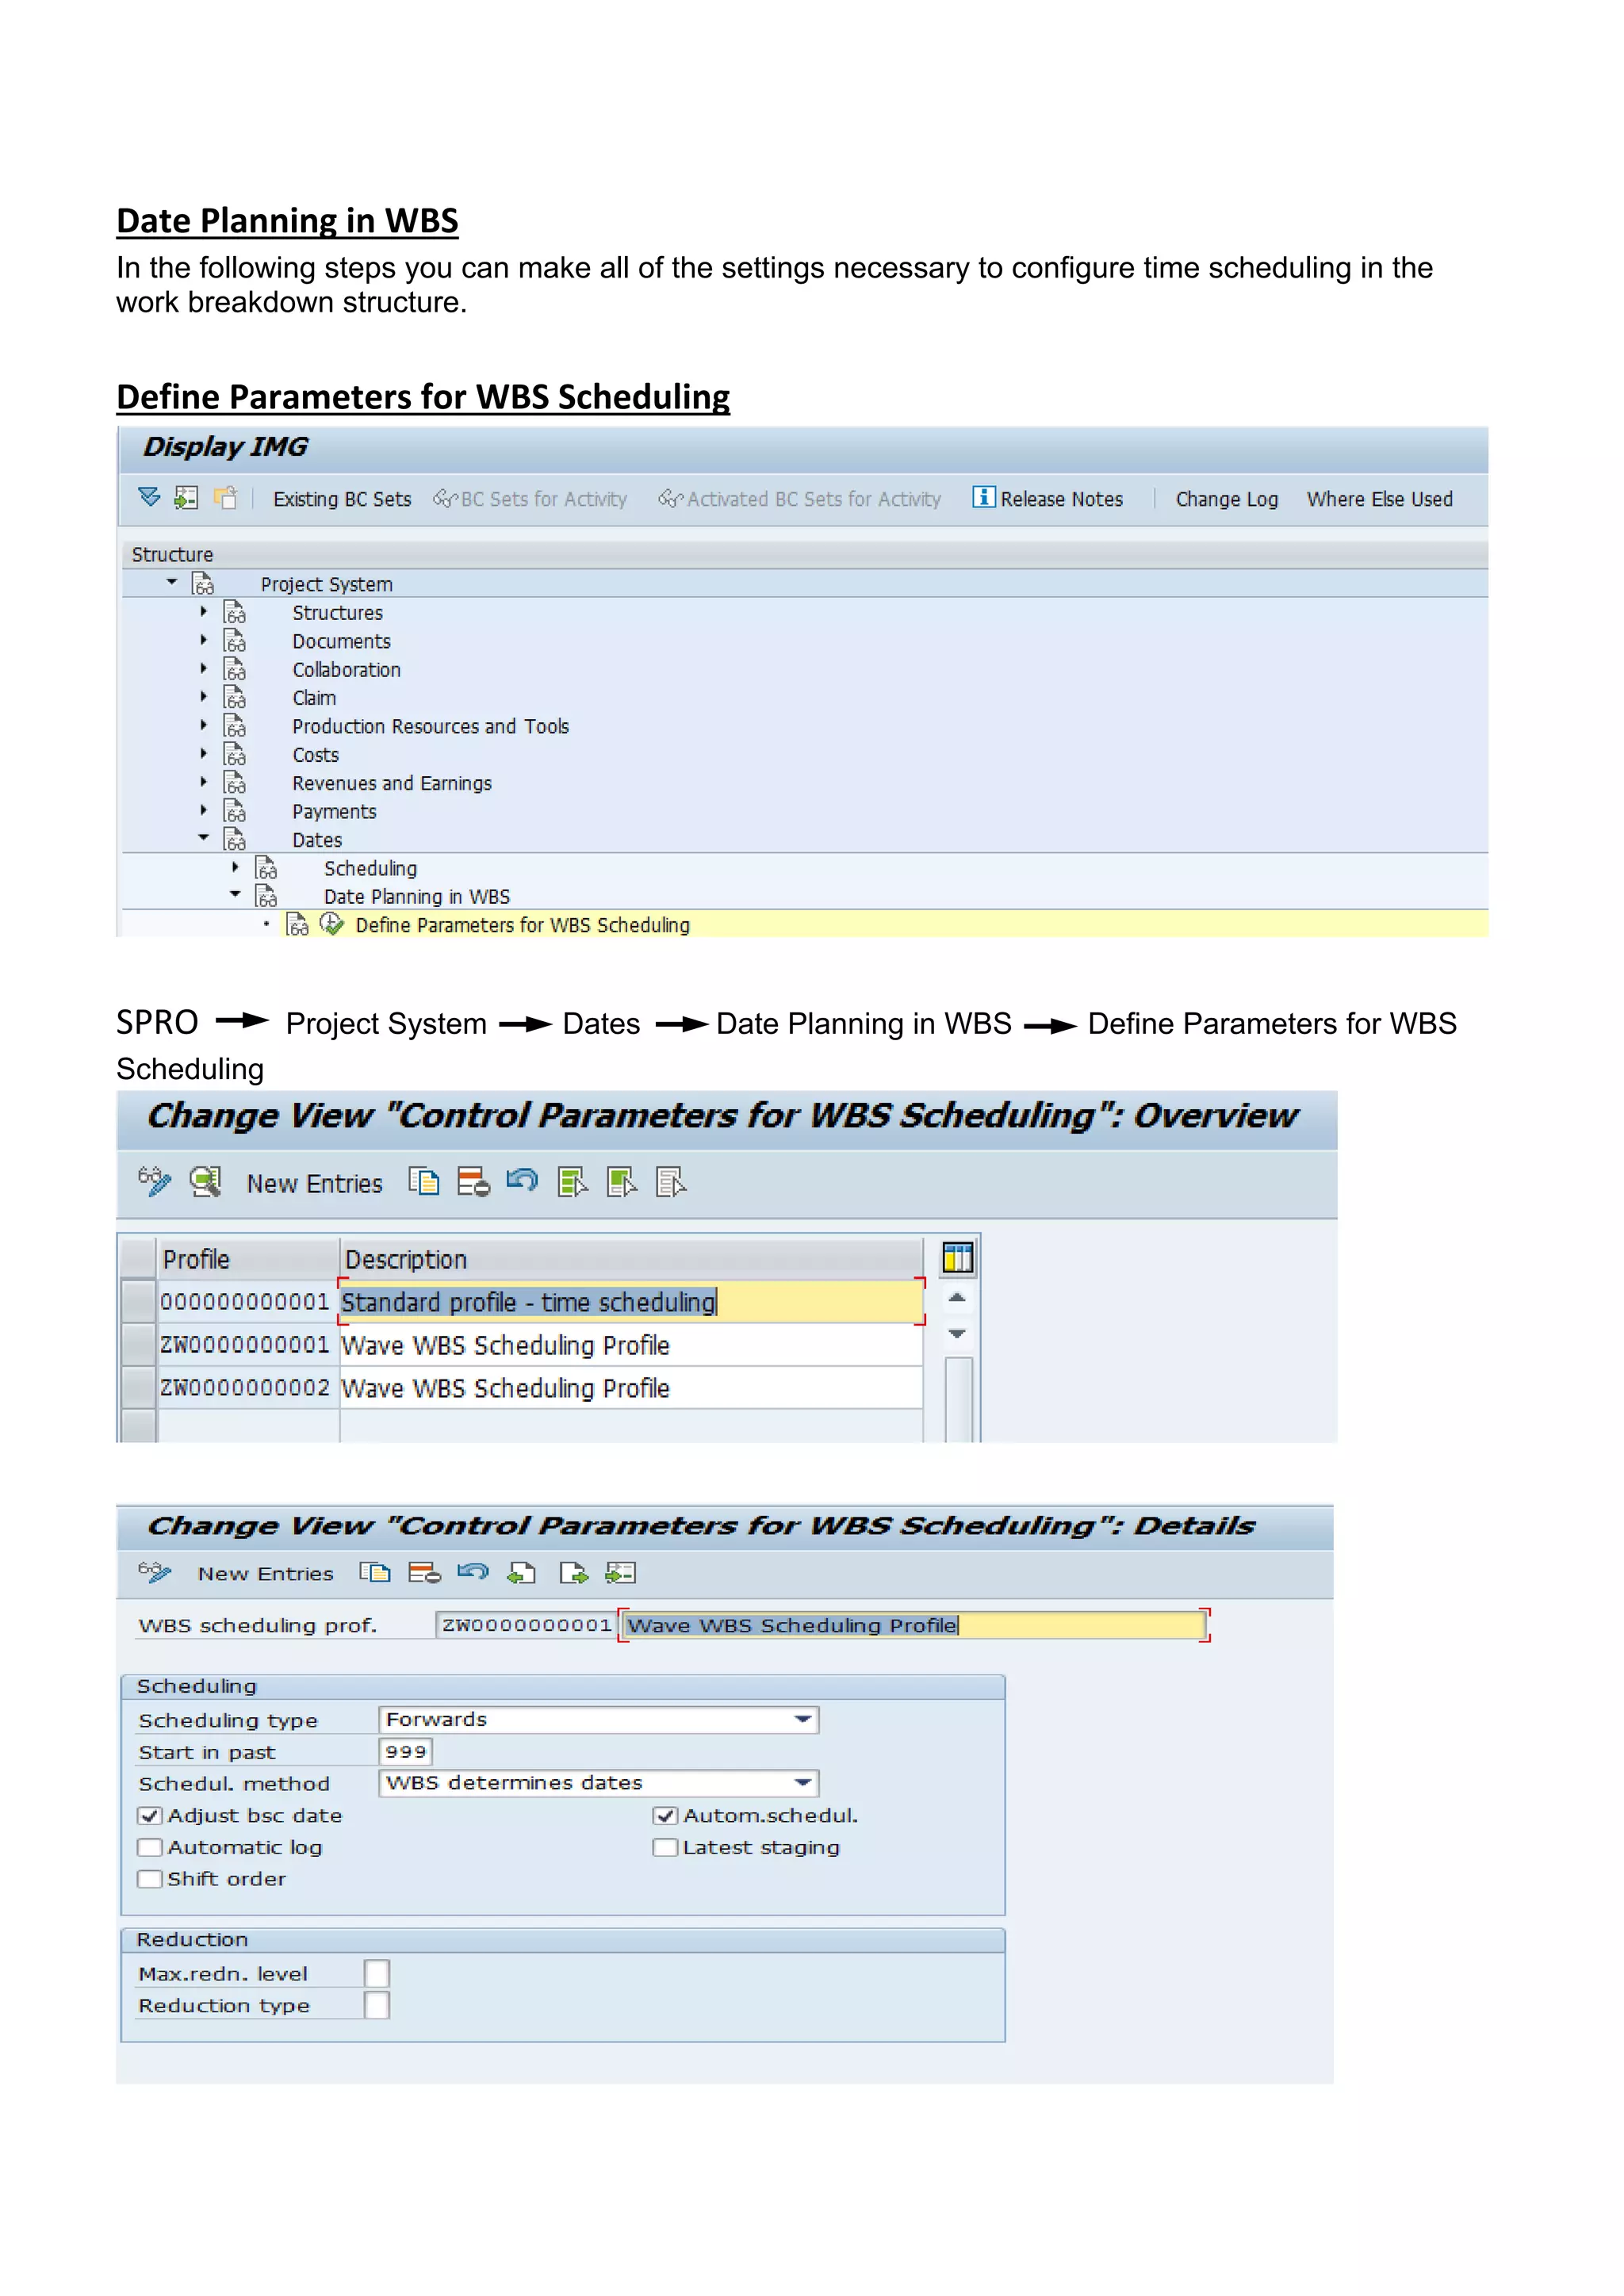Image resolution: width=1624 pixels, height=2296 pixels.
Task: Tick the Latest staging checkbox
Action: tap(665, 1847)
